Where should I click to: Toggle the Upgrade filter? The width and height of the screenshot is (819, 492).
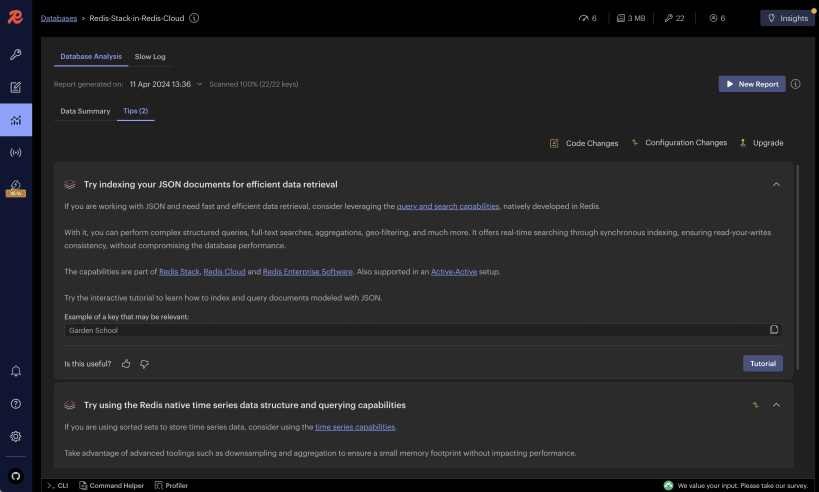point(761,143)
